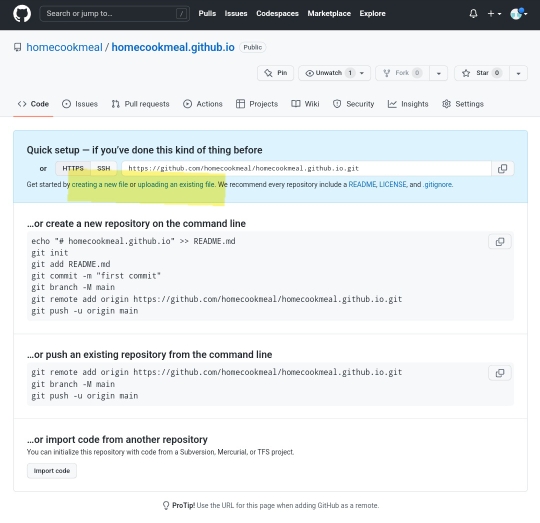Click the Search or jump to field
This screenshot has width=540, height=523.
pyautogui.click(x=114, y=14)
